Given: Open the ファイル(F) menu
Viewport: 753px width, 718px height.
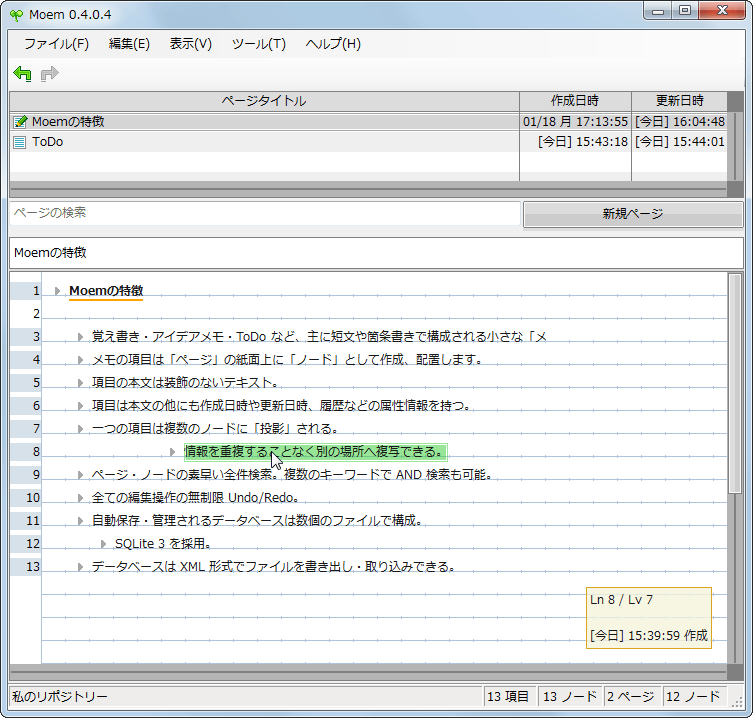Looking at the screenshot, I should point(57,44).
